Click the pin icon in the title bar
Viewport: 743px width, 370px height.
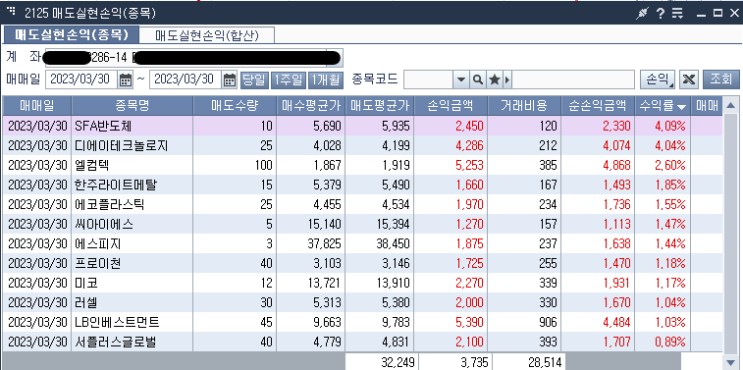(x=641, y=13)
